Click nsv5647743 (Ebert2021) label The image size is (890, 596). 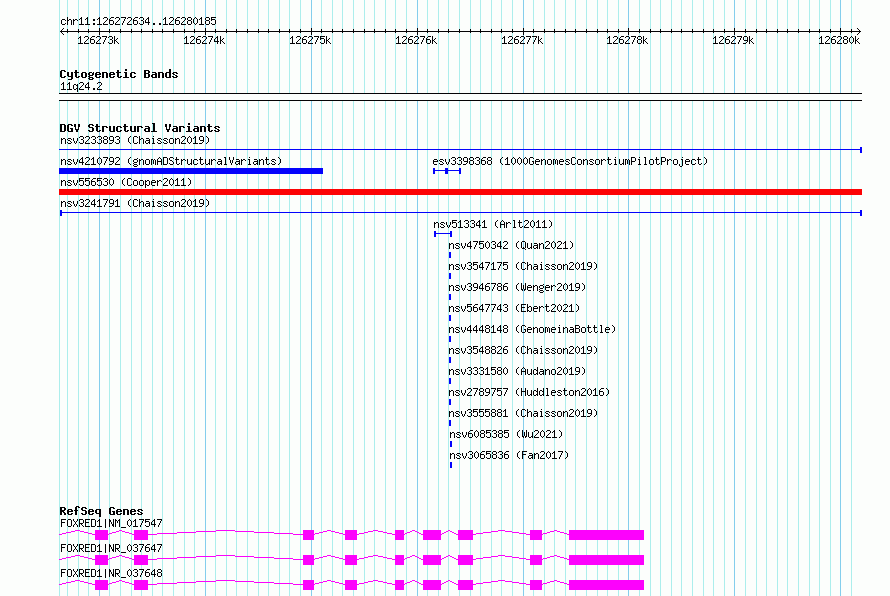(x=514, y=308)
